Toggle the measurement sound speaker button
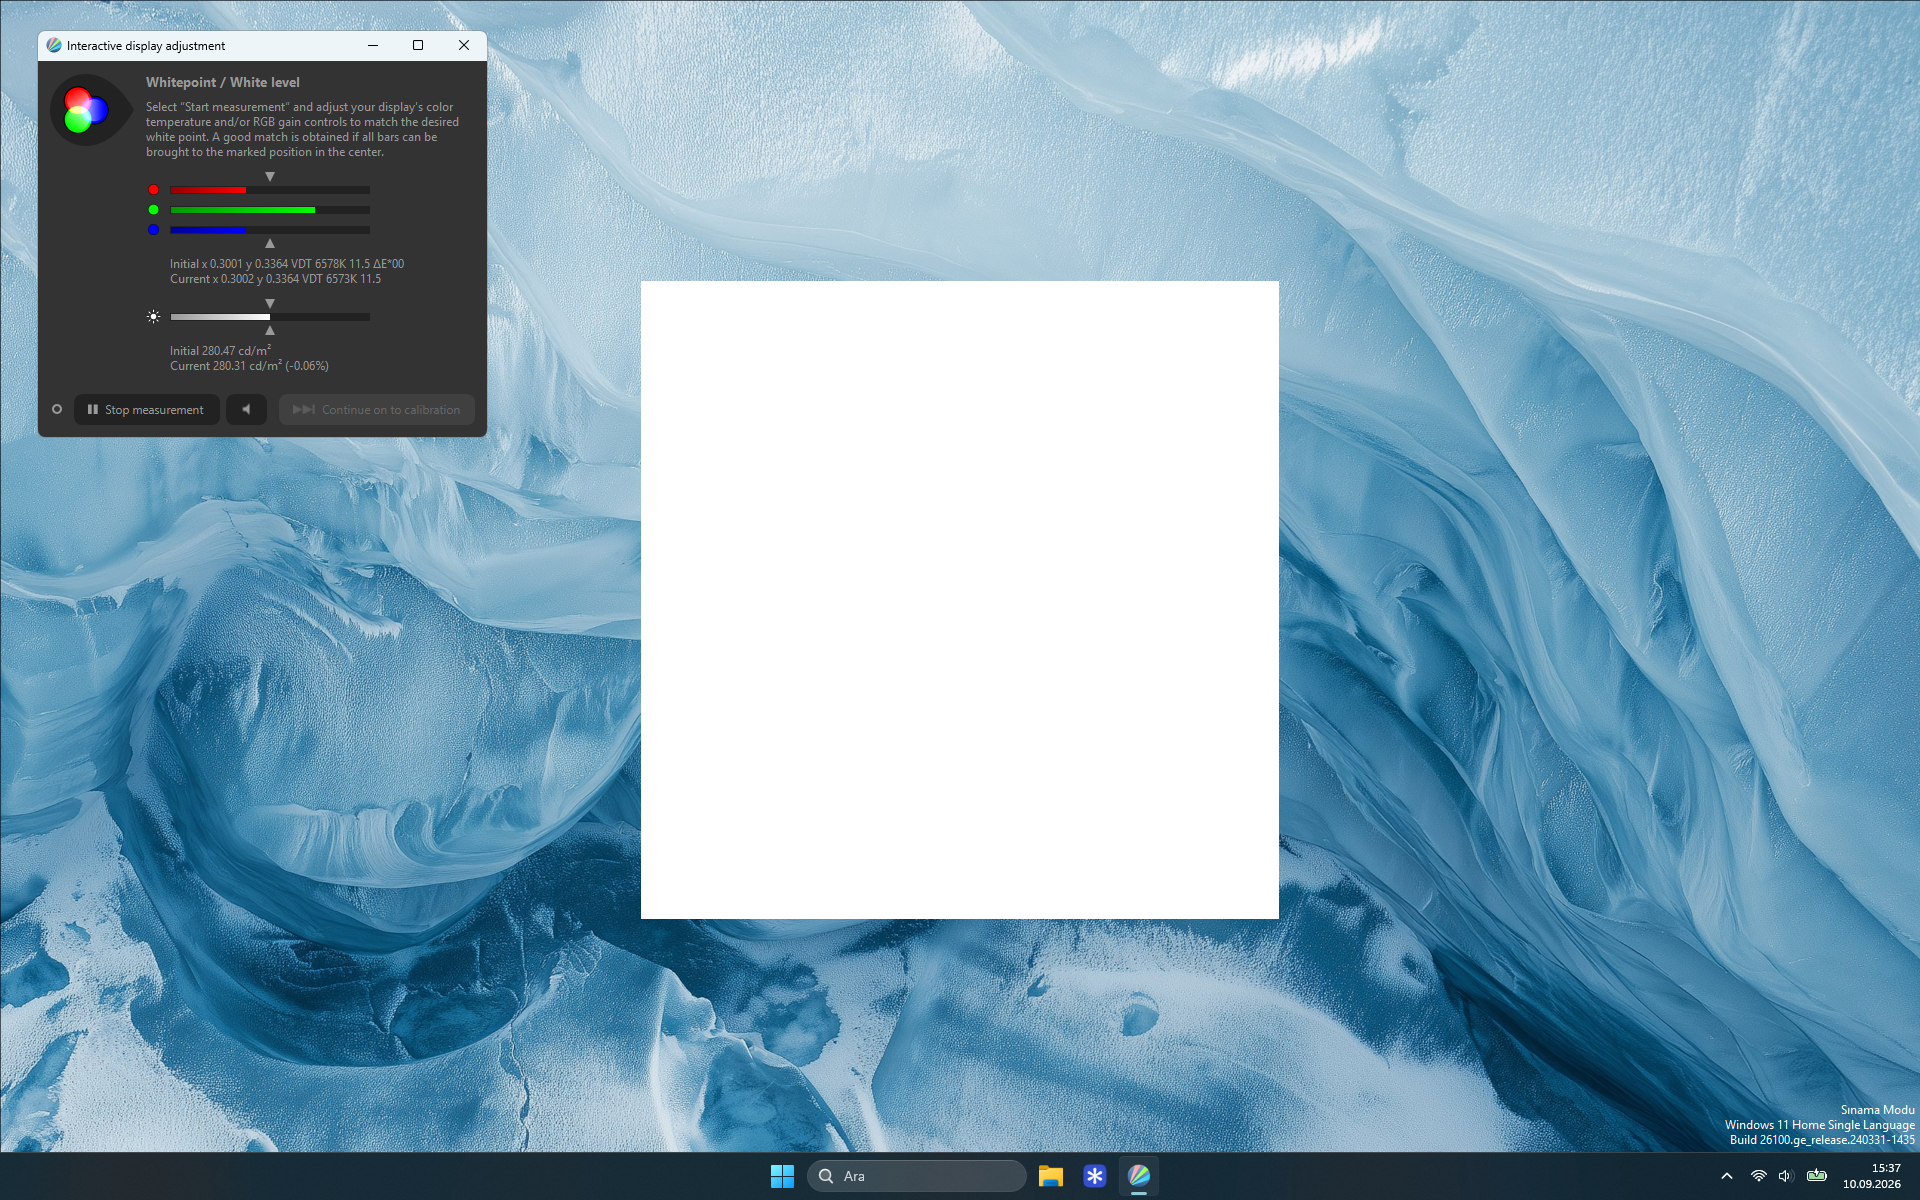This screenshot has height=1200, width=1920. tap(246, 409)
